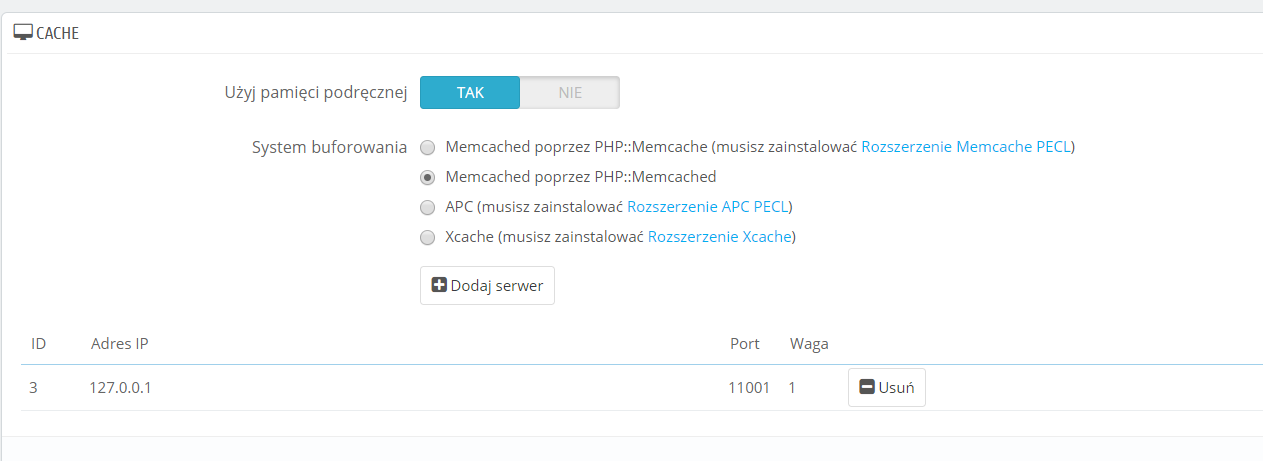Enable cache with the TAK switch
Viewport: 1263px width, 461px height.
470,93
